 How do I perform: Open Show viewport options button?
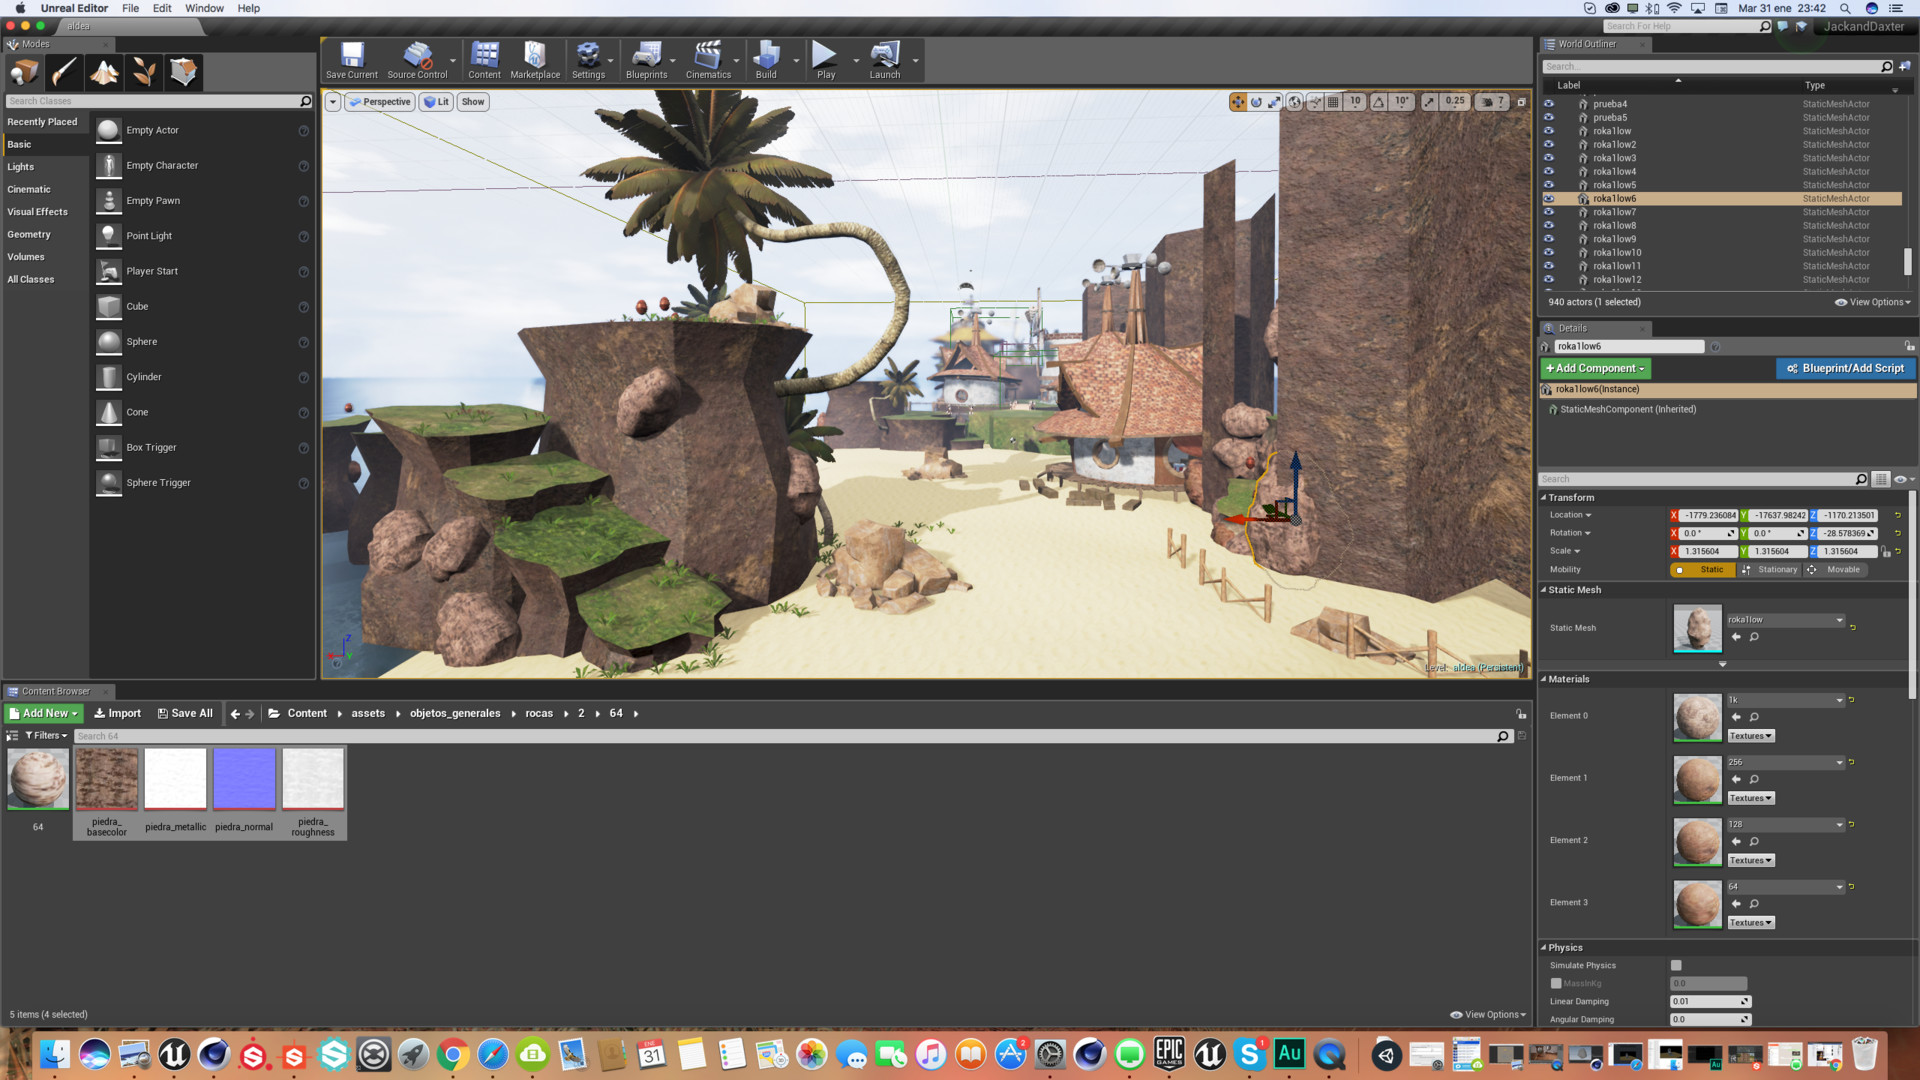473,102
